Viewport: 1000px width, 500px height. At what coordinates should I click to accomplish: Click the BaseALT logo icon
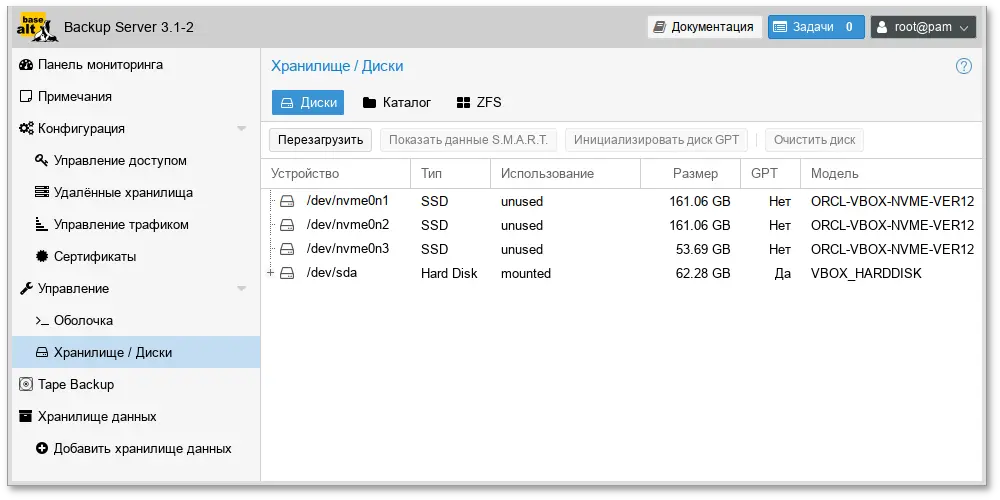tap(37, 28)
